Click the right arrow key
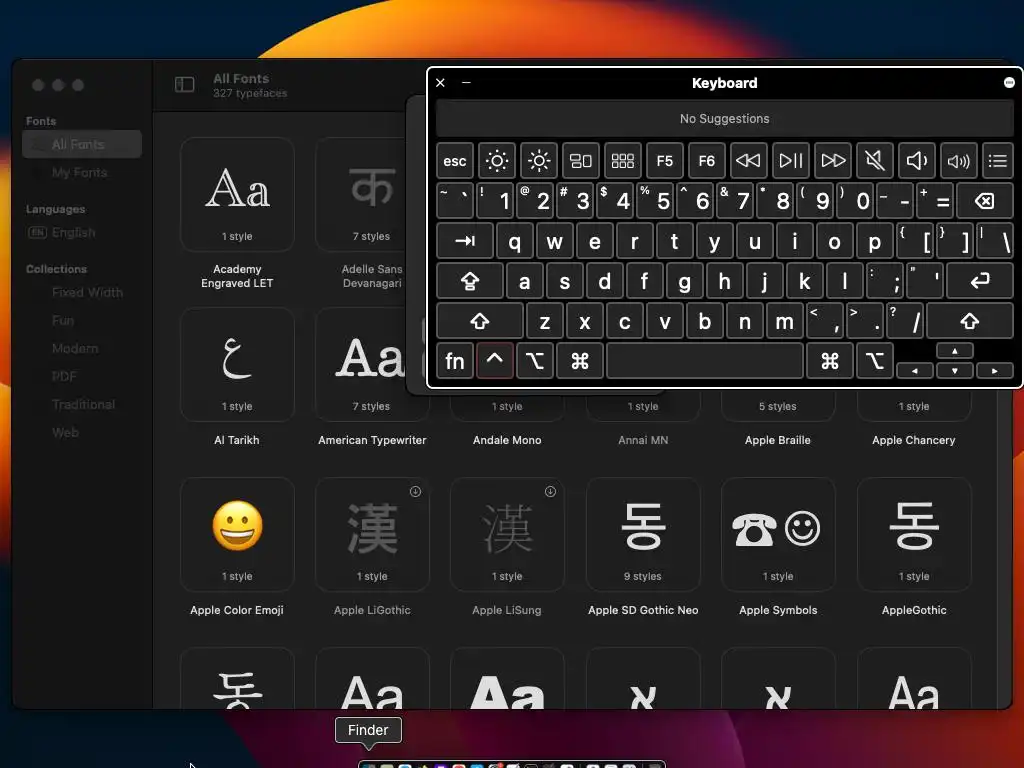1024x768 pixels. point(995,371)
